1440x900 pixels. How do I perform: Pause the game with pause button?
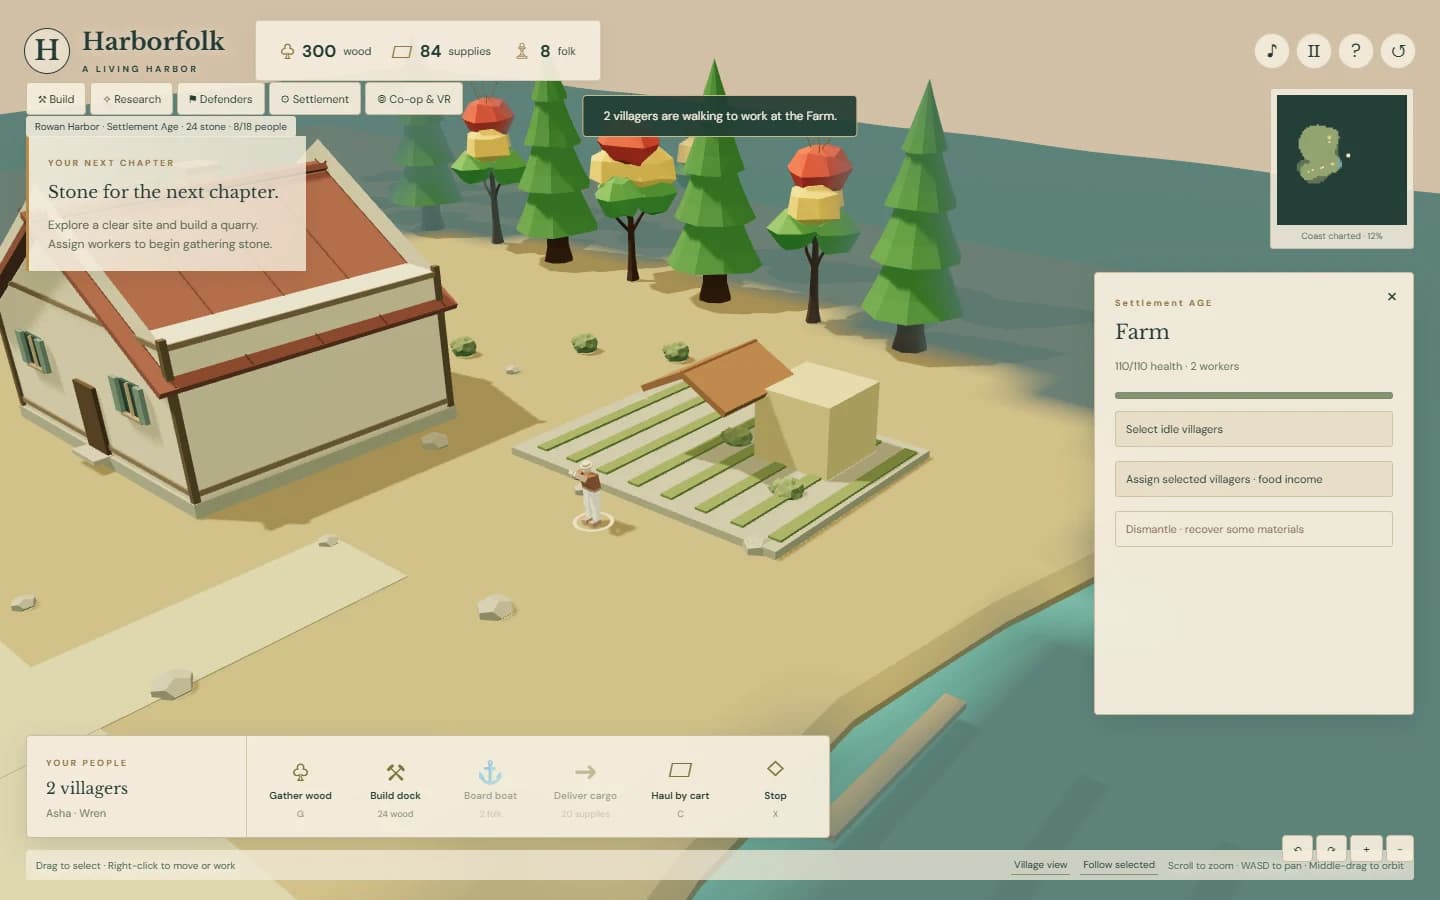pos(1314,51)
